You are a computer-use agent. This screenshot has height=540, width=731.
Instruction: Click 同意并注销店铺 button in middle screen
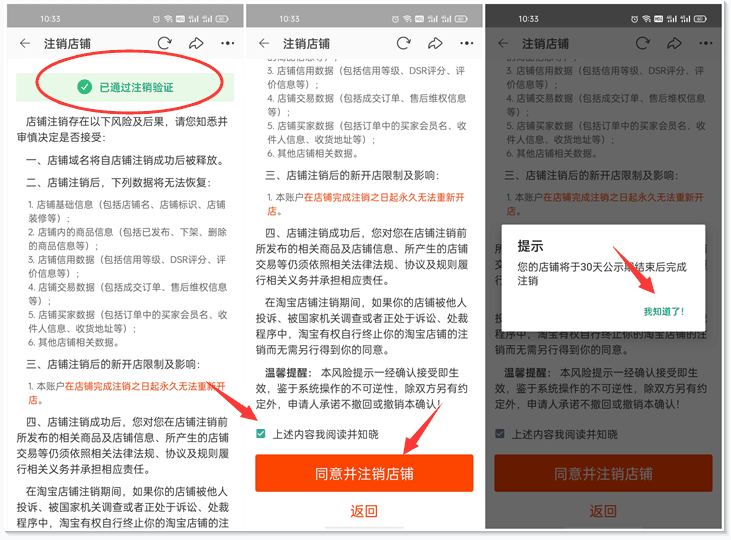(364, 473)
